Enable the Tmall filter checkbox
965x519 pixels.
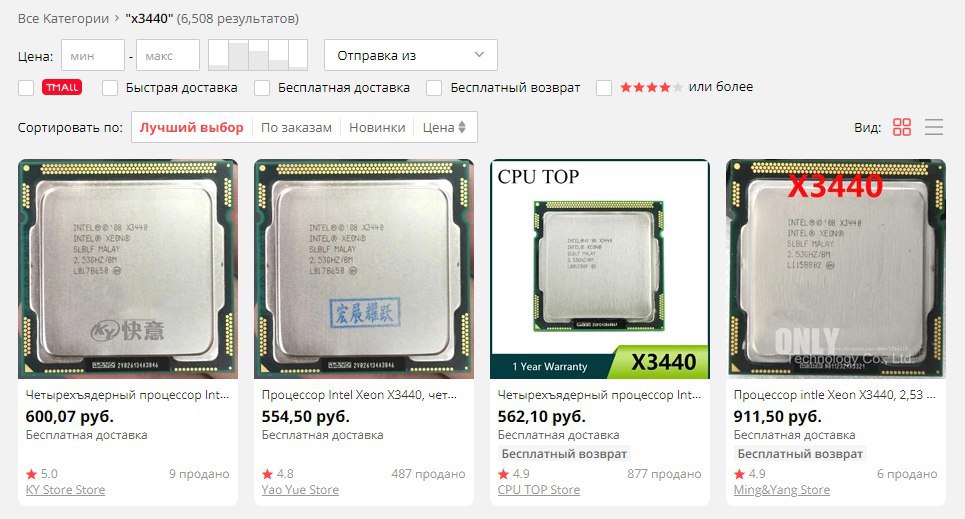click(x=26, y=88)
